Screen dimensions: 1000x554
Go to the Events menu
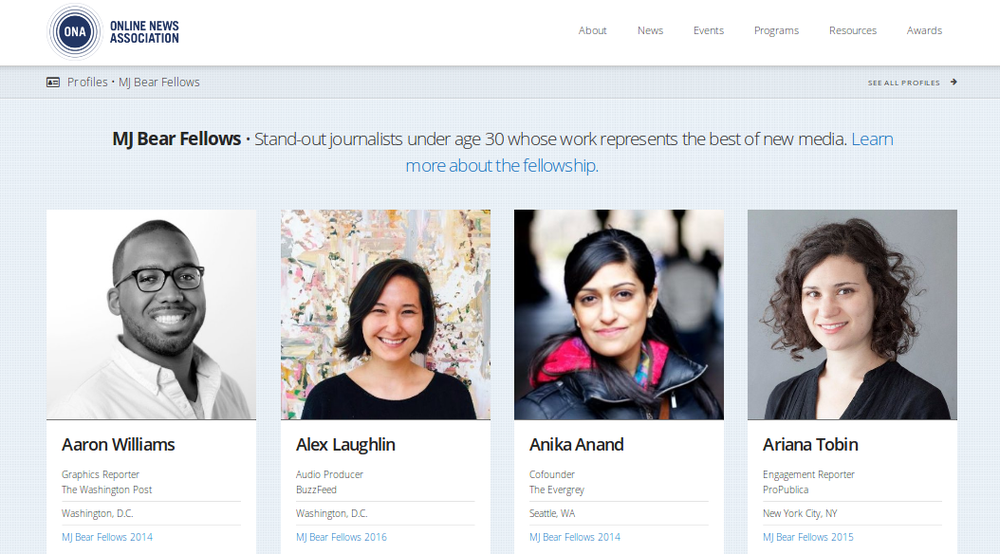709,31
